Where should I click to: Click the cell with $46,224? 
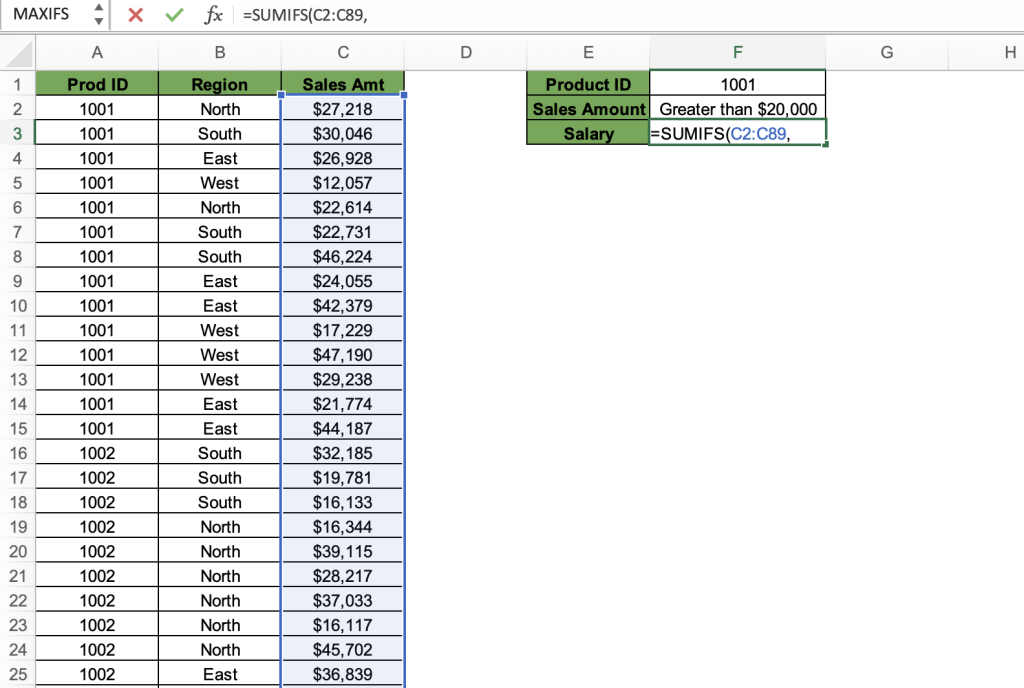click(x=343, y=257)
